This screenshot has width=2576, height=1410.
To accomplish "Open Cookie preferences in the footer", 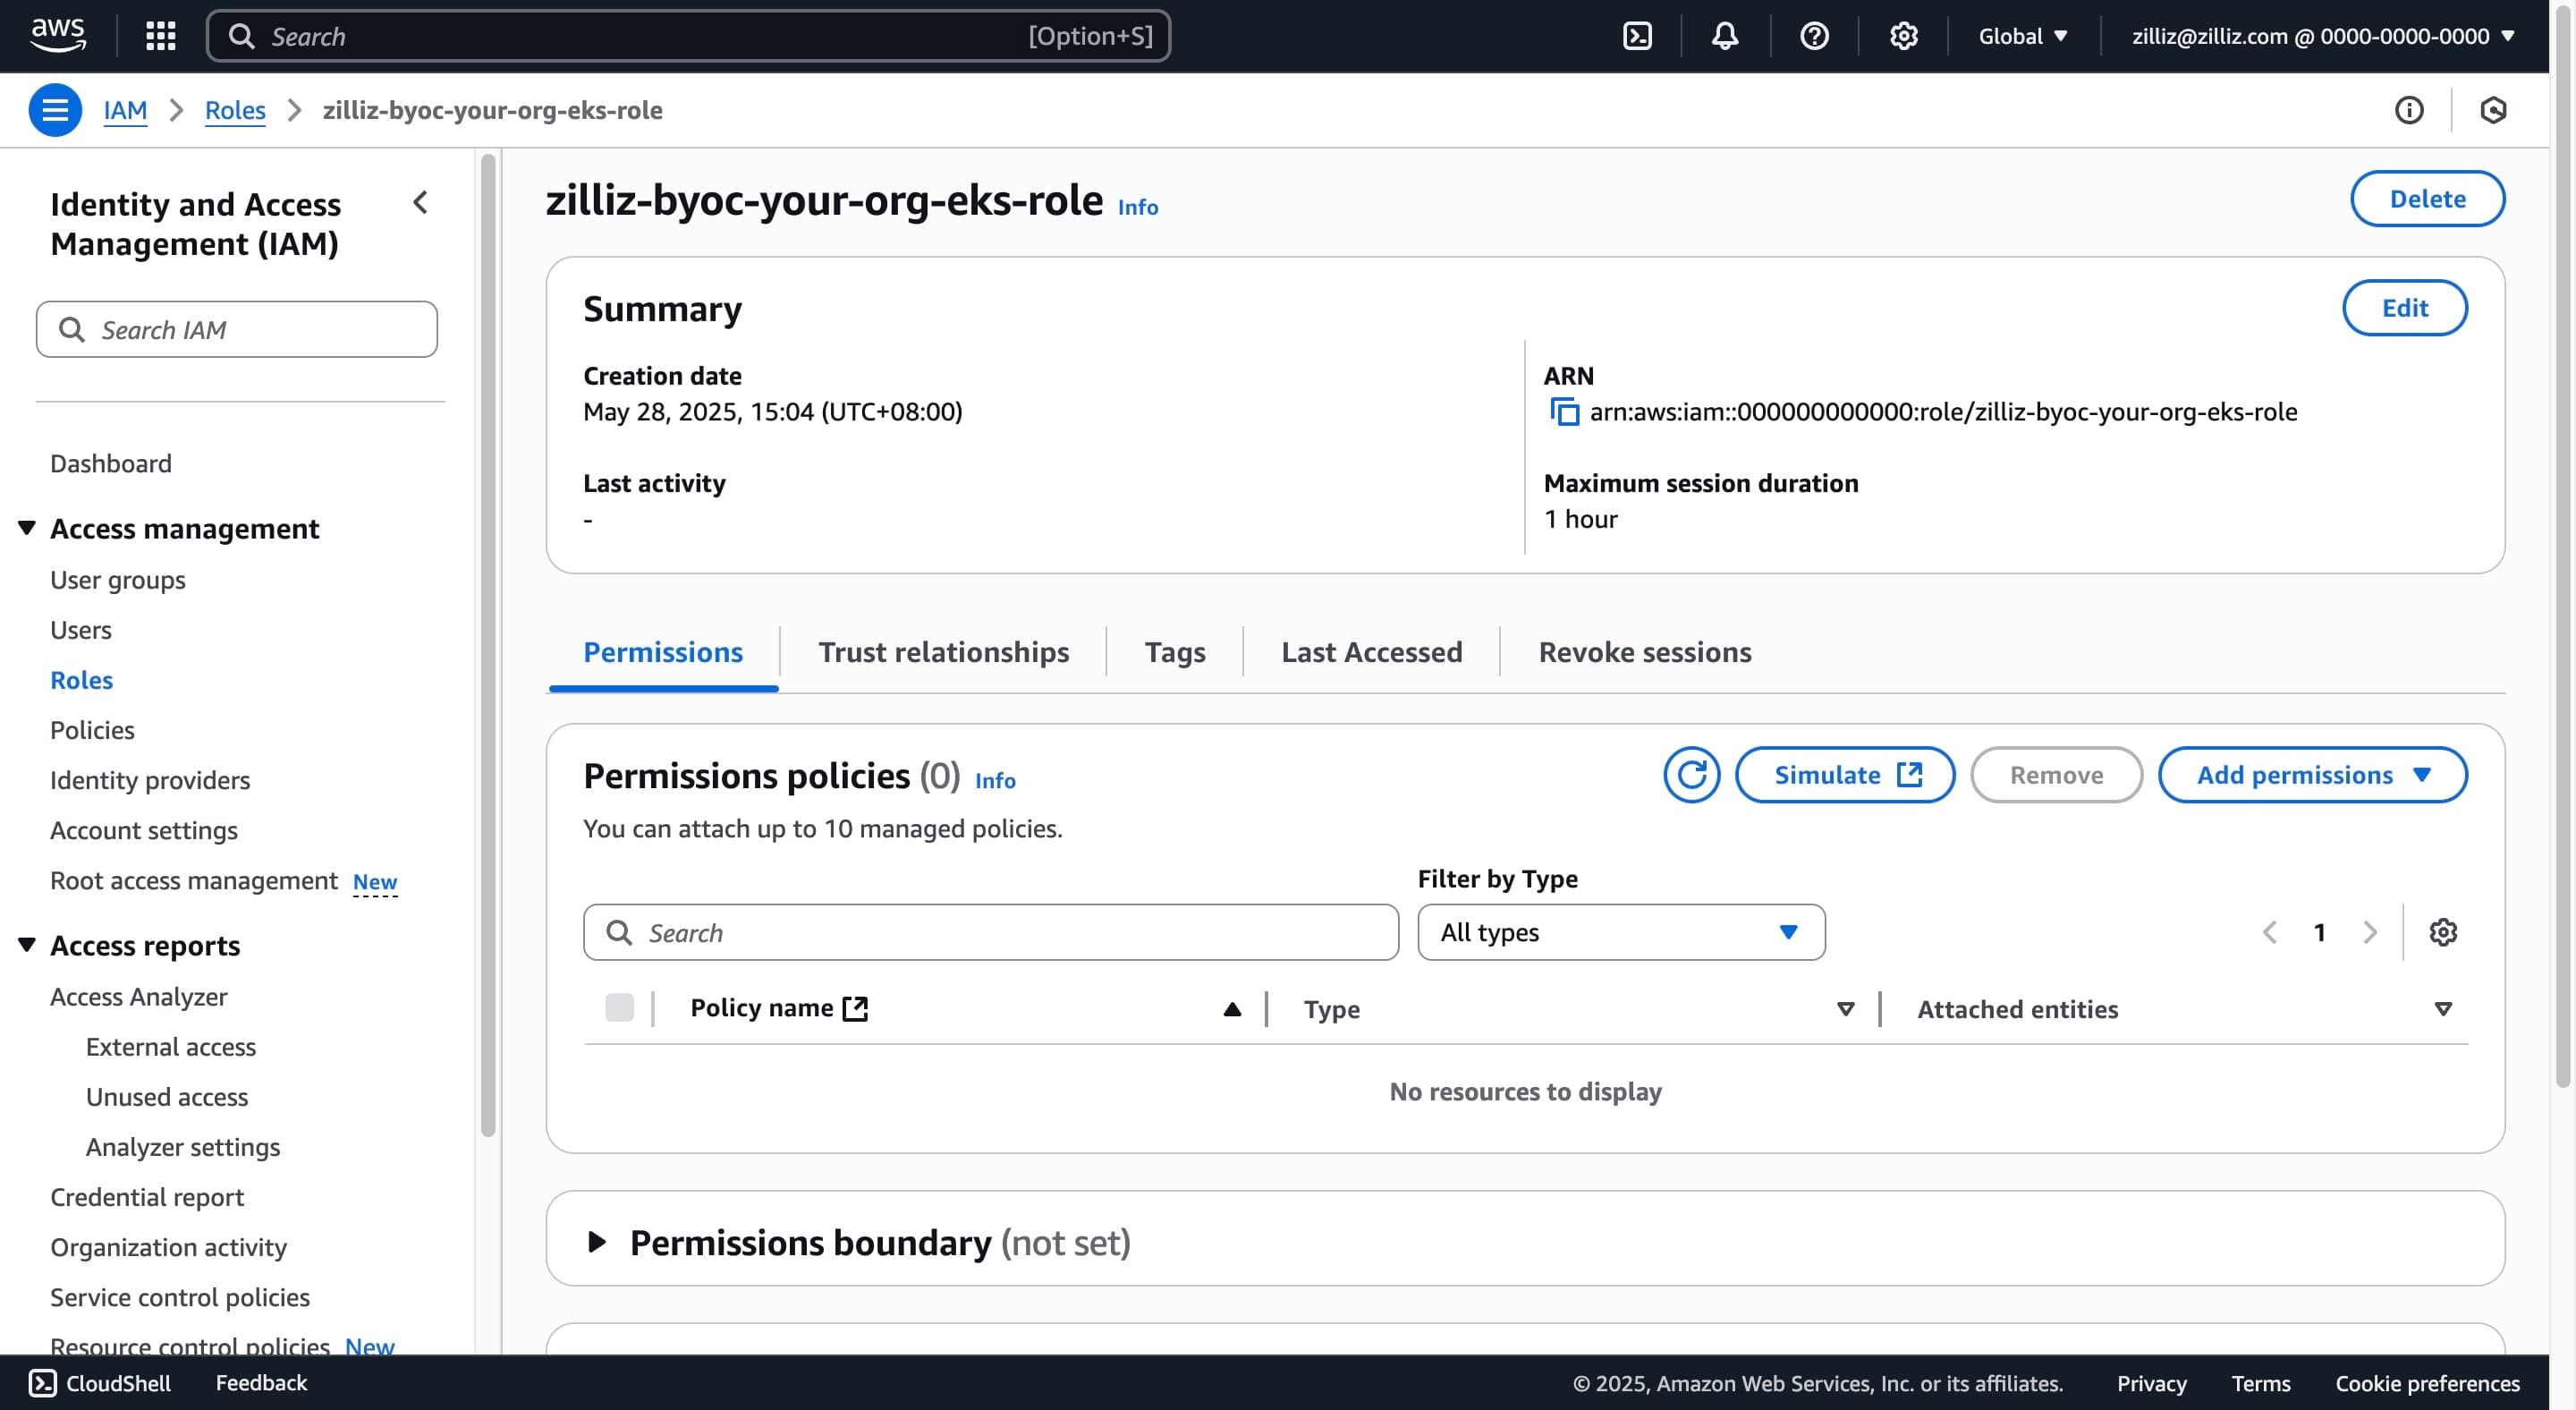I will tap(2427, 1383).
